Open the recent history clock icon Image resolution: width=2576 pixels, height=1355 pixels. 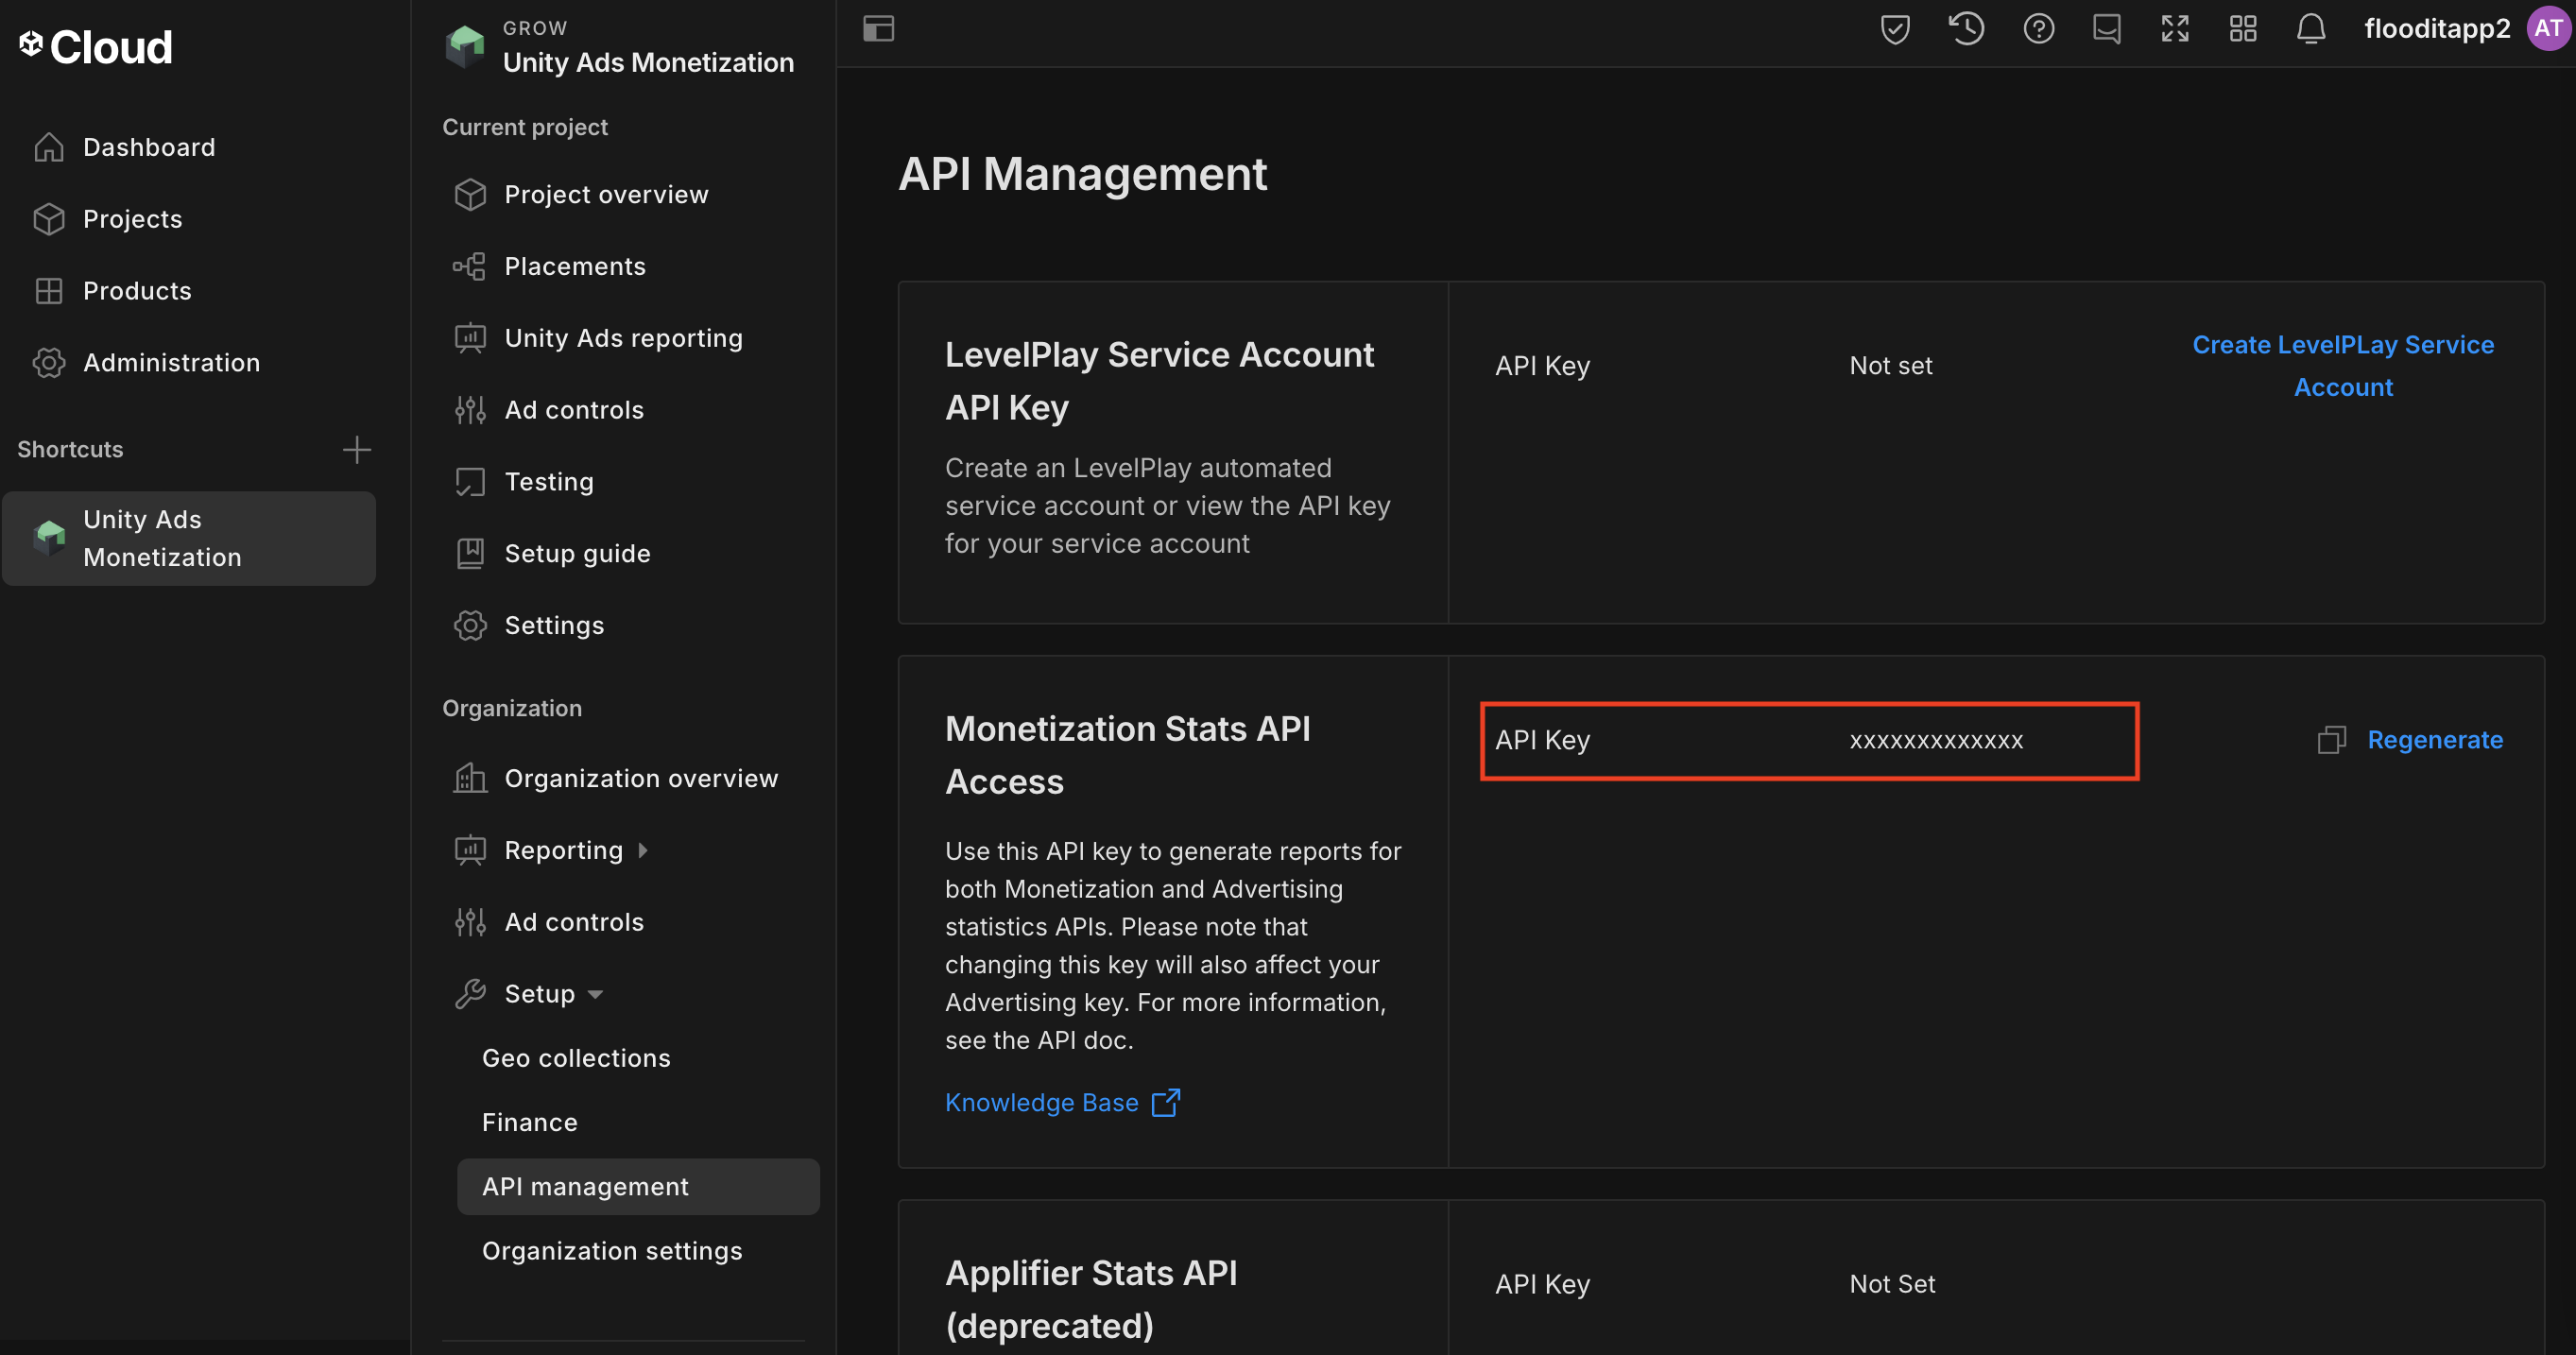(1966, 28)
